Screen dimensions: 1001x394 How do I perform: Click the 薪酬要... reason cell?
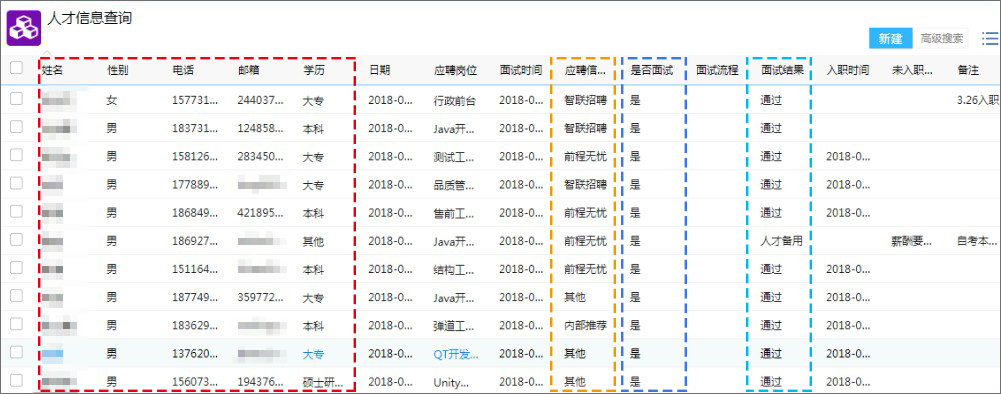pyautogui.click(x=912, y=241)
